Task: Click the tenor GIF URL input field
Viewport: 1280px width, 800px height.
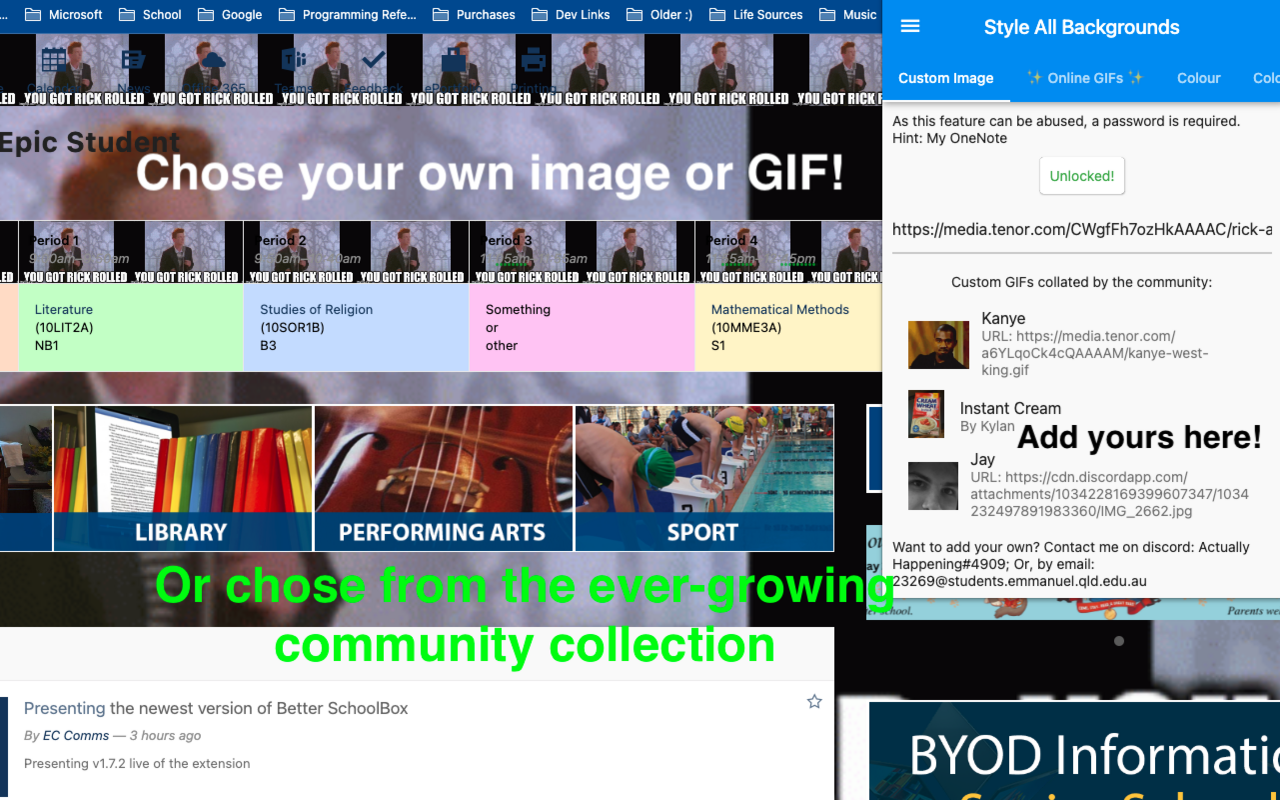Action: (x=1081, y=229)
